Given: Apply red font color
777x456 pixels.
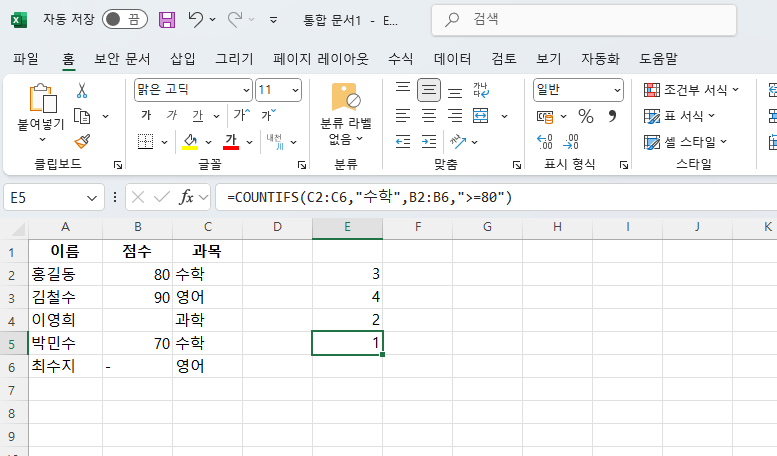Looking at the screenshot, I should tap(231, 142).
